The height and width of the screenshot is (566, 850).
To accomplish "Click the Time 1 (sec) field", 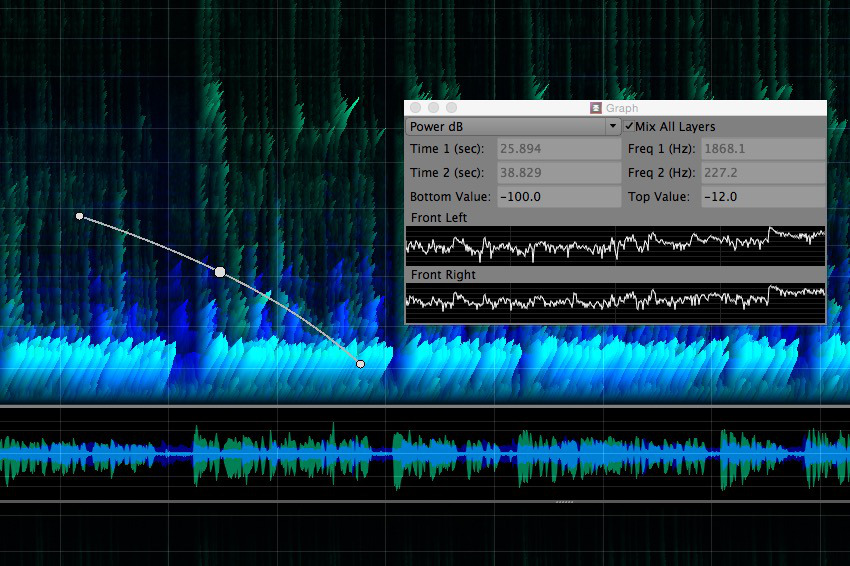I will pos(559,149).
